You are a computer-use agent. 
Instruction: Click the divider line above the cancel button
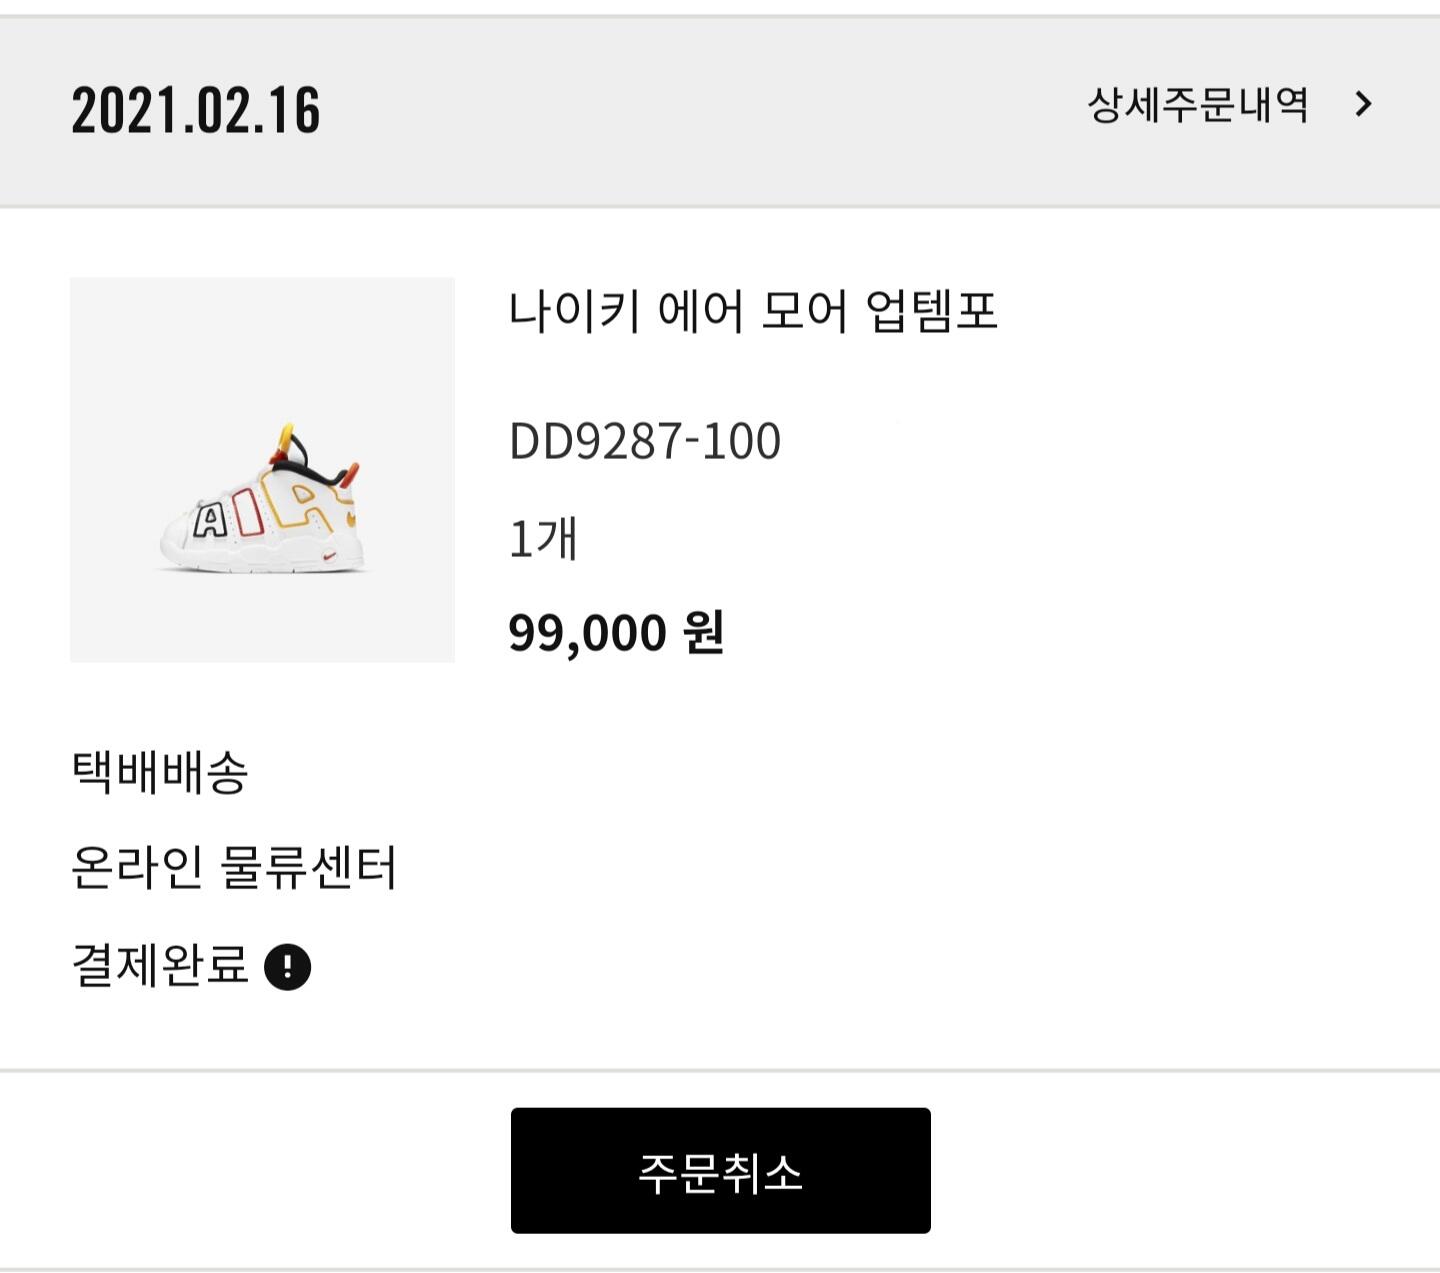pyautogui.click(x=720, y=1071)
